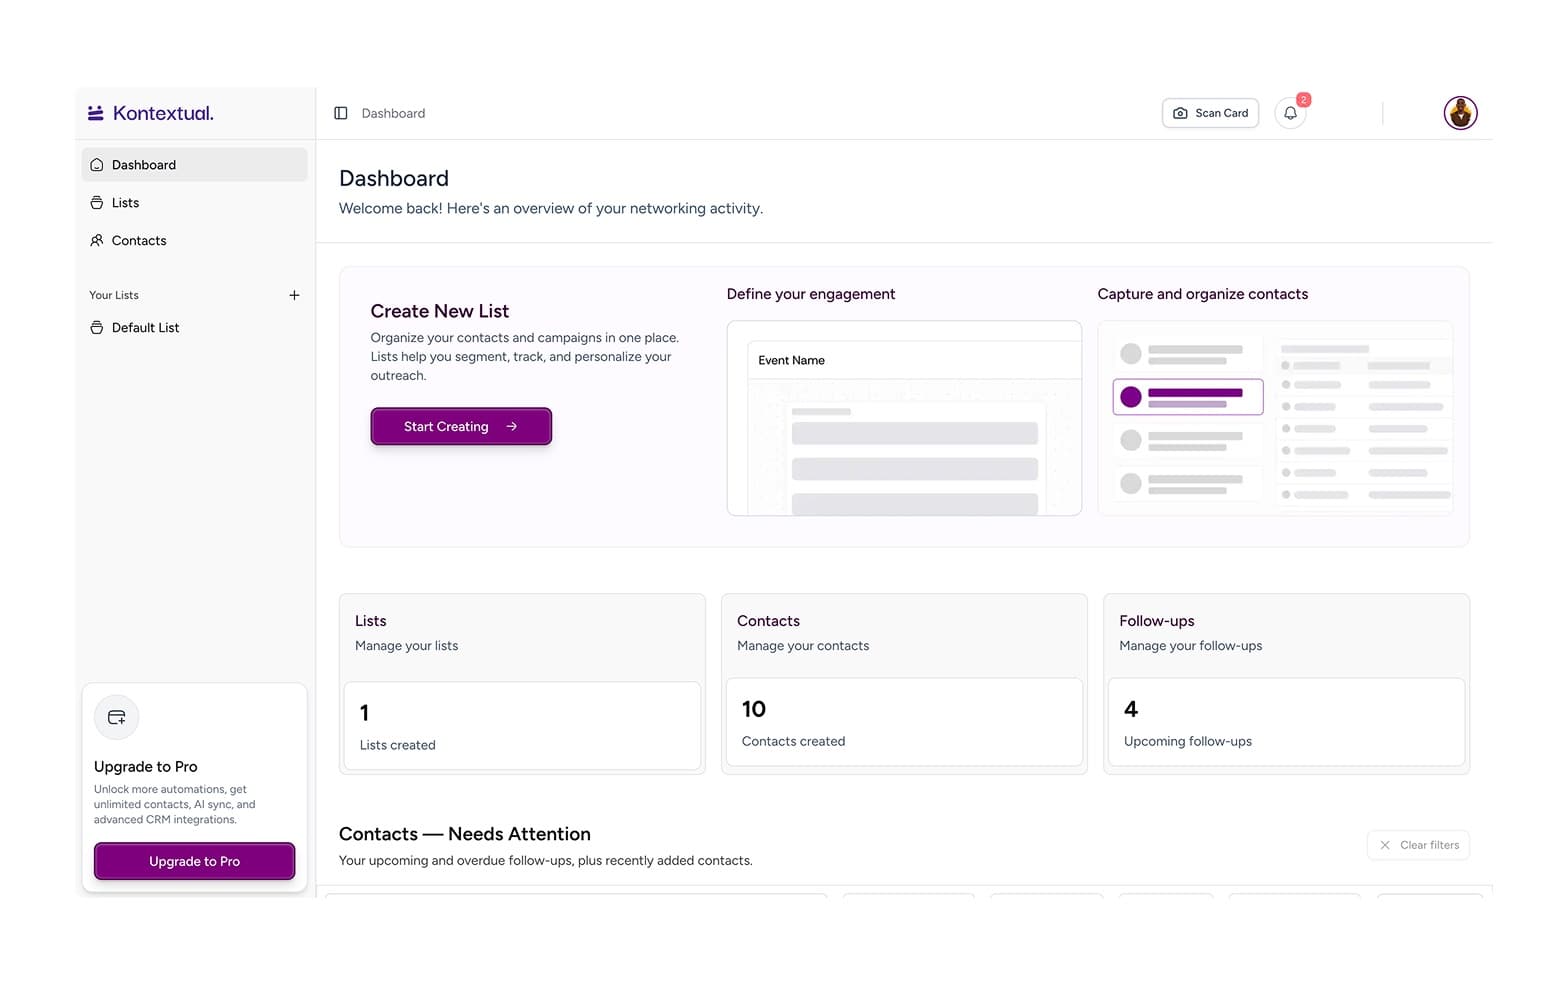Click 'Define your engagement' heading
Image resolution: width=1568 pixels, height=985 pixels.
click(811, 294)
